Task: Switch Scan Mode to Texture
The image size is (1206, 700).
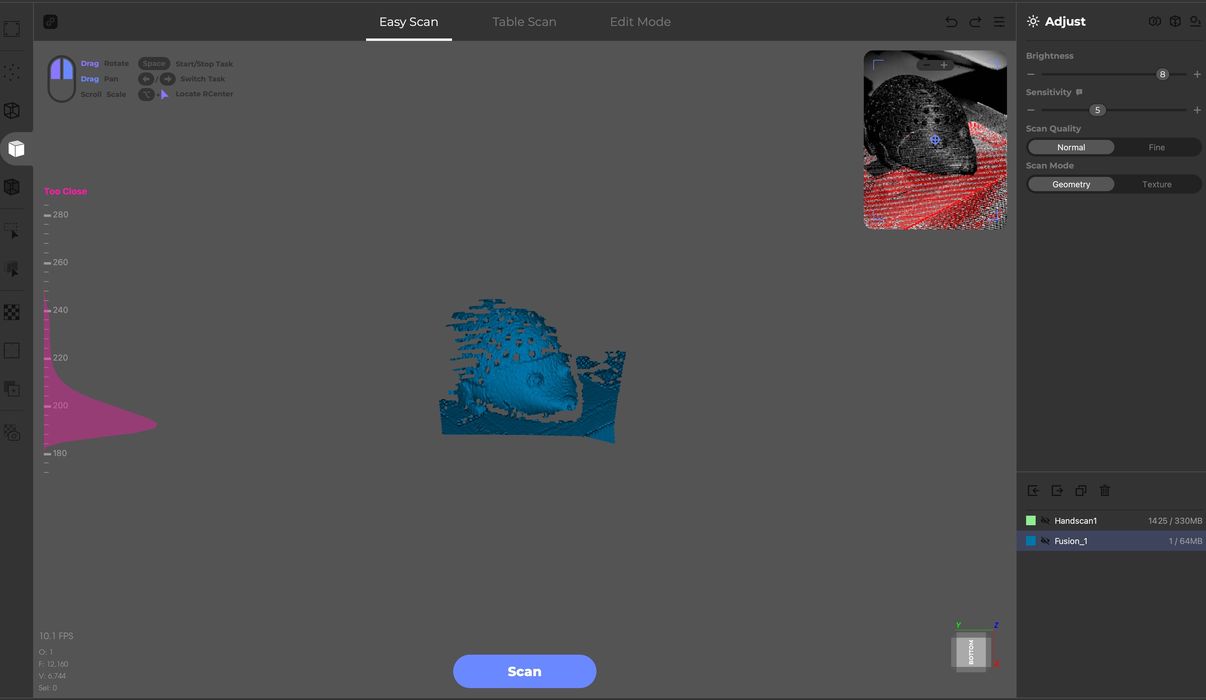Action: click(1156, 184)
